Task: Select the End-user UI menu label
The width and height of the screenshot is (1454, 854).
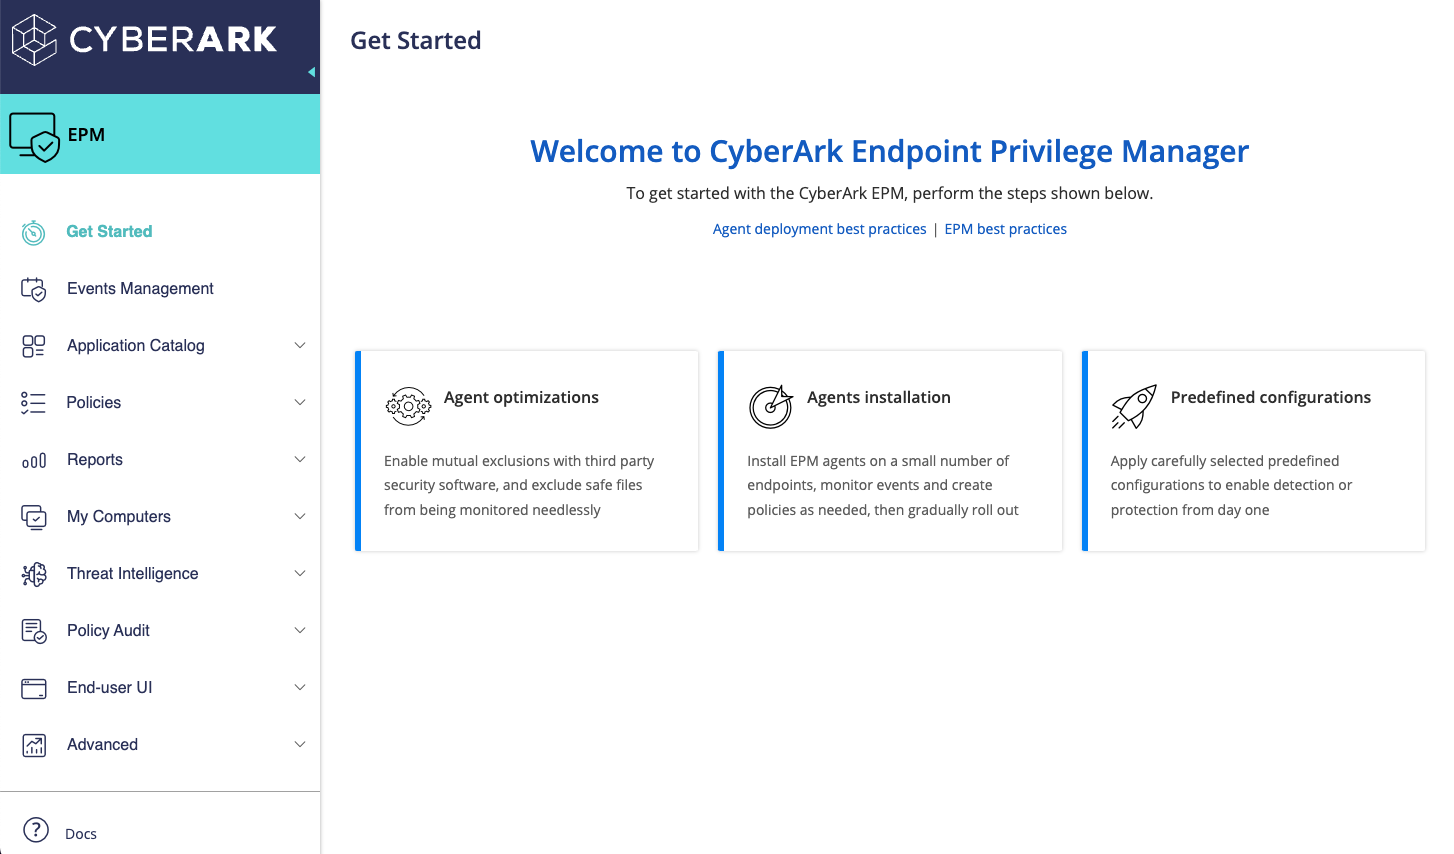Action: [x=110, y=687]
